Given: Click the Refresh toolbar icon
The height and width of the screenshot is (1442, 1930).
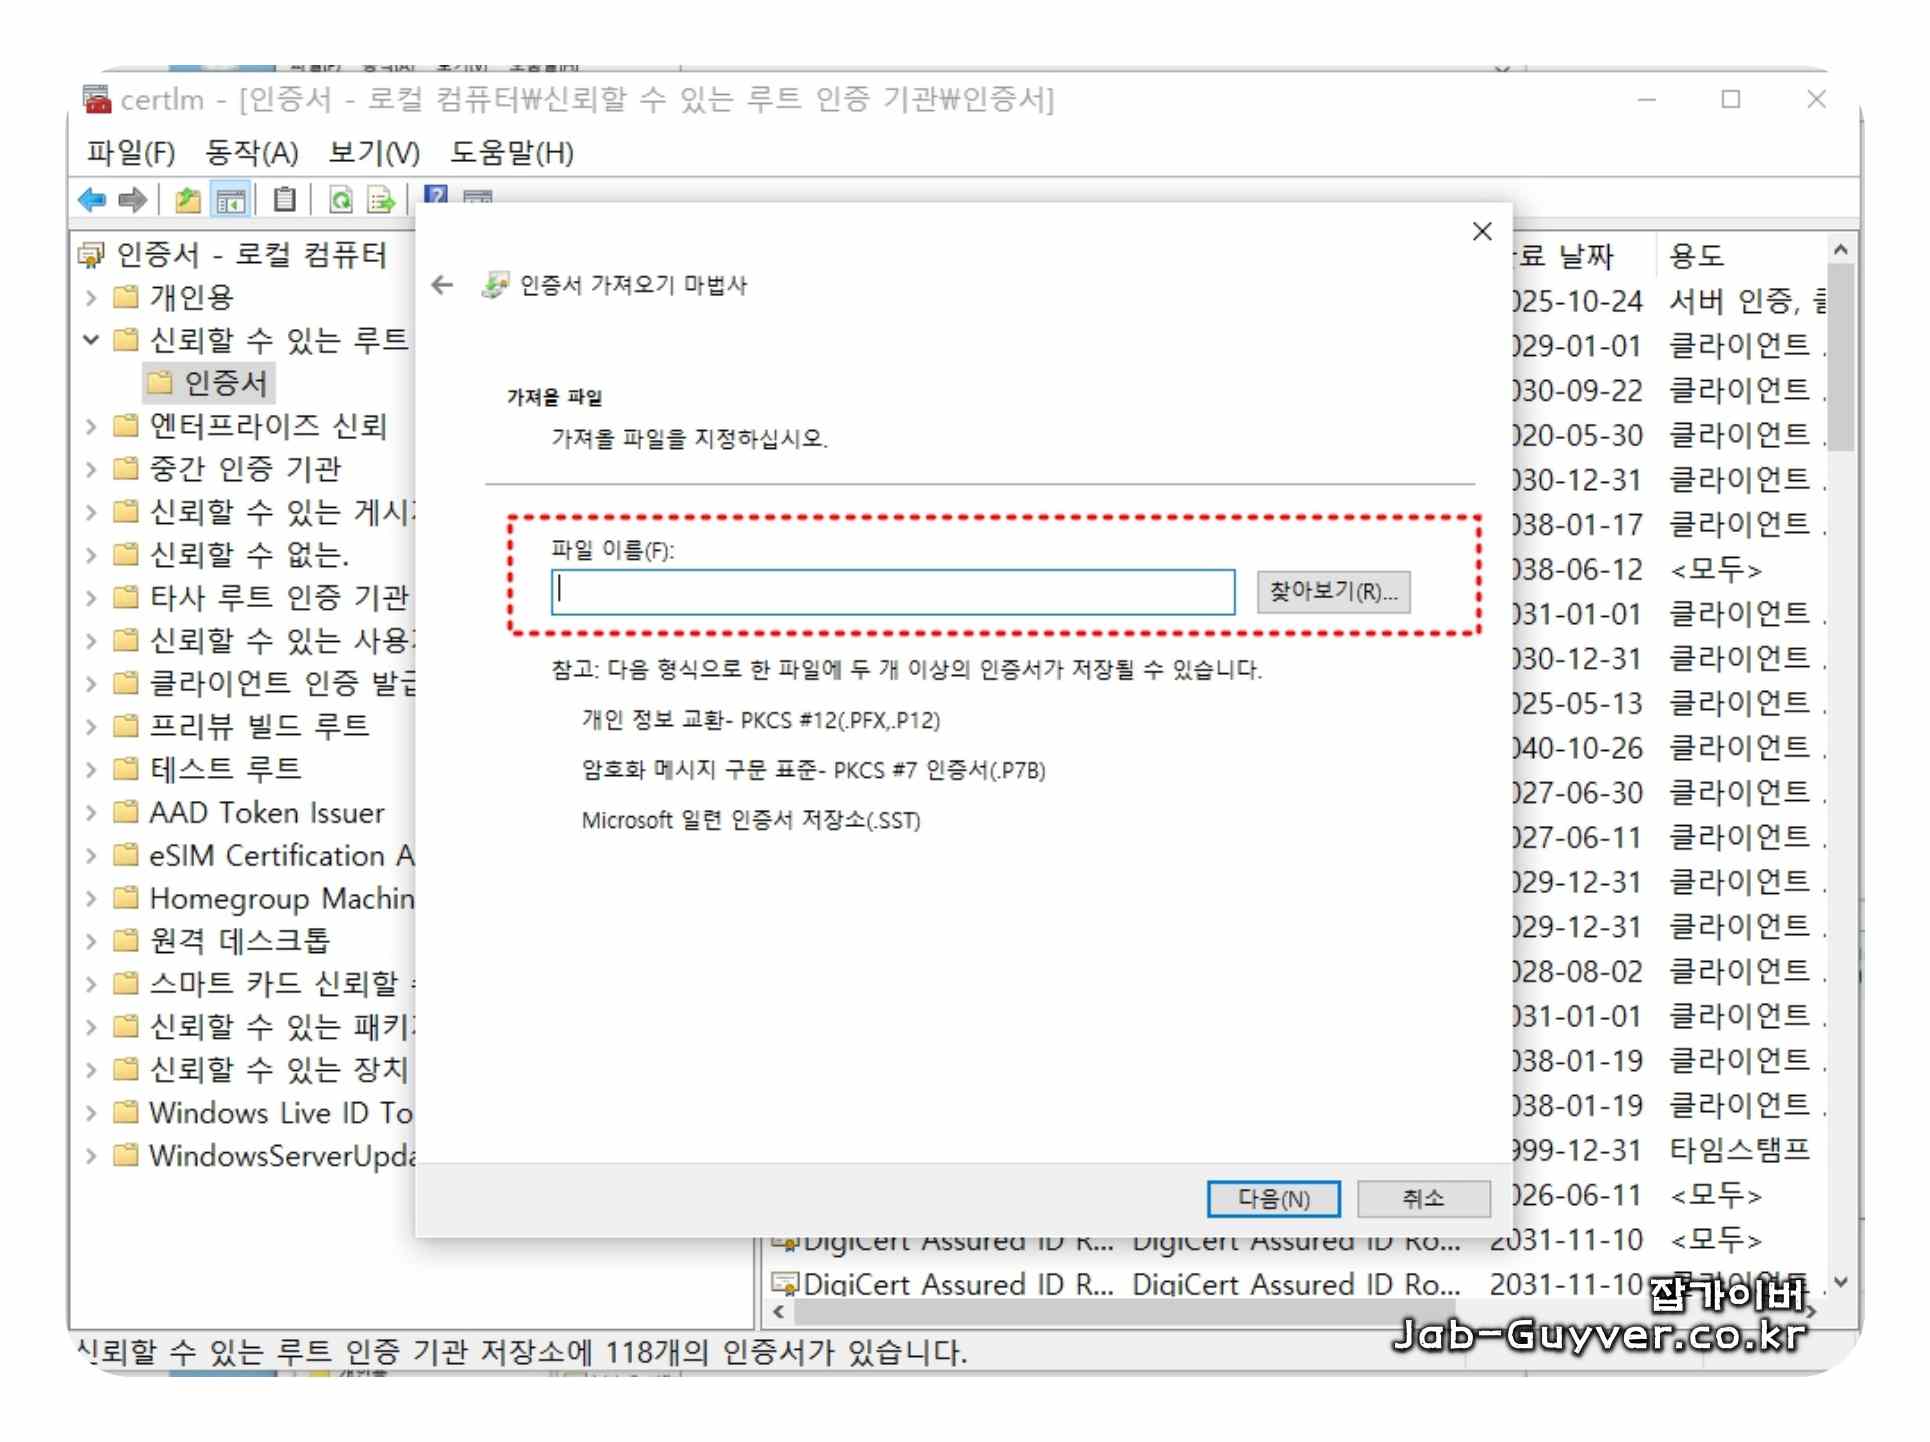Looking at the screenshot, I should pyautogui.click(x=340, y=200).
